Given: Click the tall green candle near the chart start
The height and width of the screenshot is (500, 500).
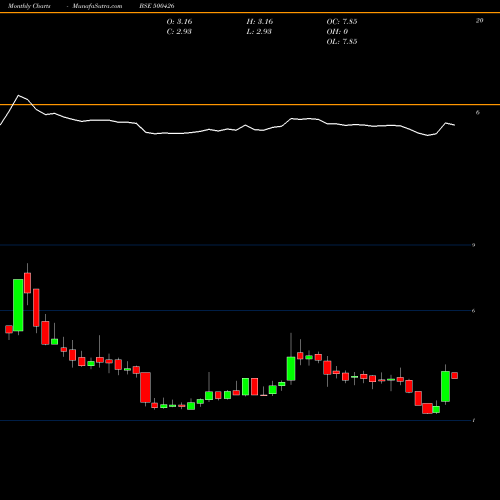Looking at the screenshot, I should point(18,305).
